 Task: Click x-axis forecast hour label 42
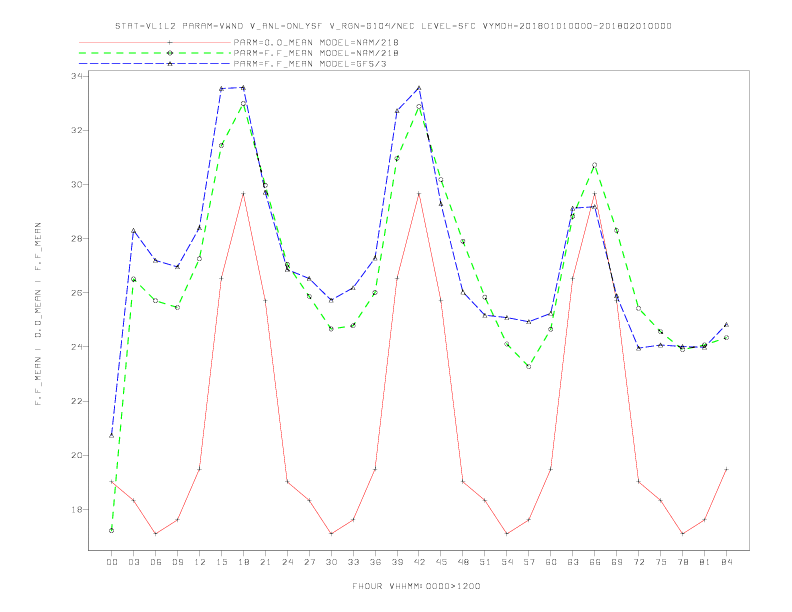(419, 562)
